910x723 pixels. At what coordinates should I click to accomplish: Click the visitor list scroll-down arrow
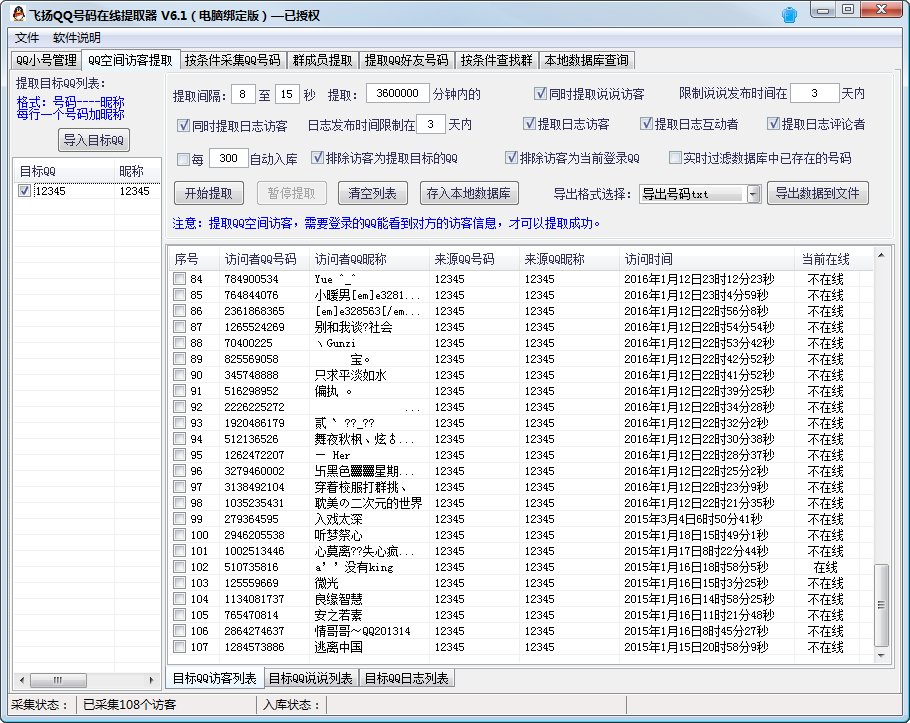[881, 658]
